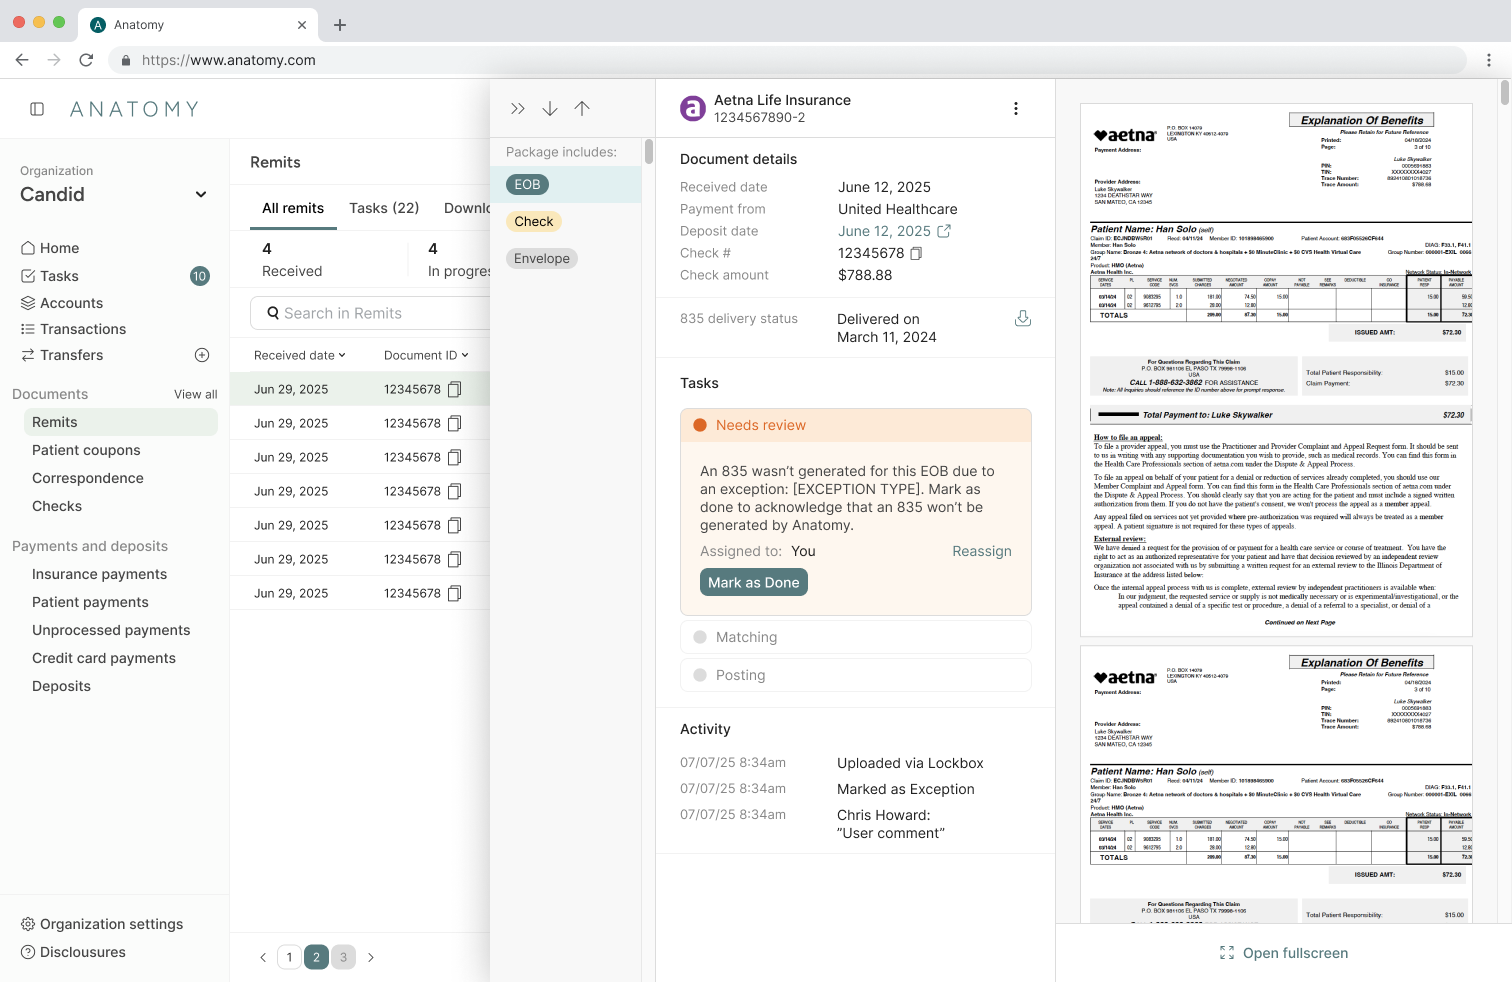Copy the check number 12345678
The image size is (1512, 982).
(x=916, y=253)
